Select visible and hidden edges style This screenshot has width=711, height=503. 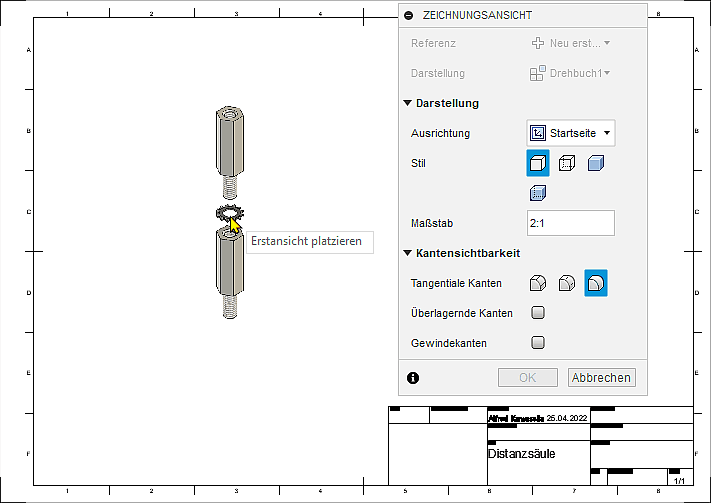pyautogui.click(x=567, y=163)
